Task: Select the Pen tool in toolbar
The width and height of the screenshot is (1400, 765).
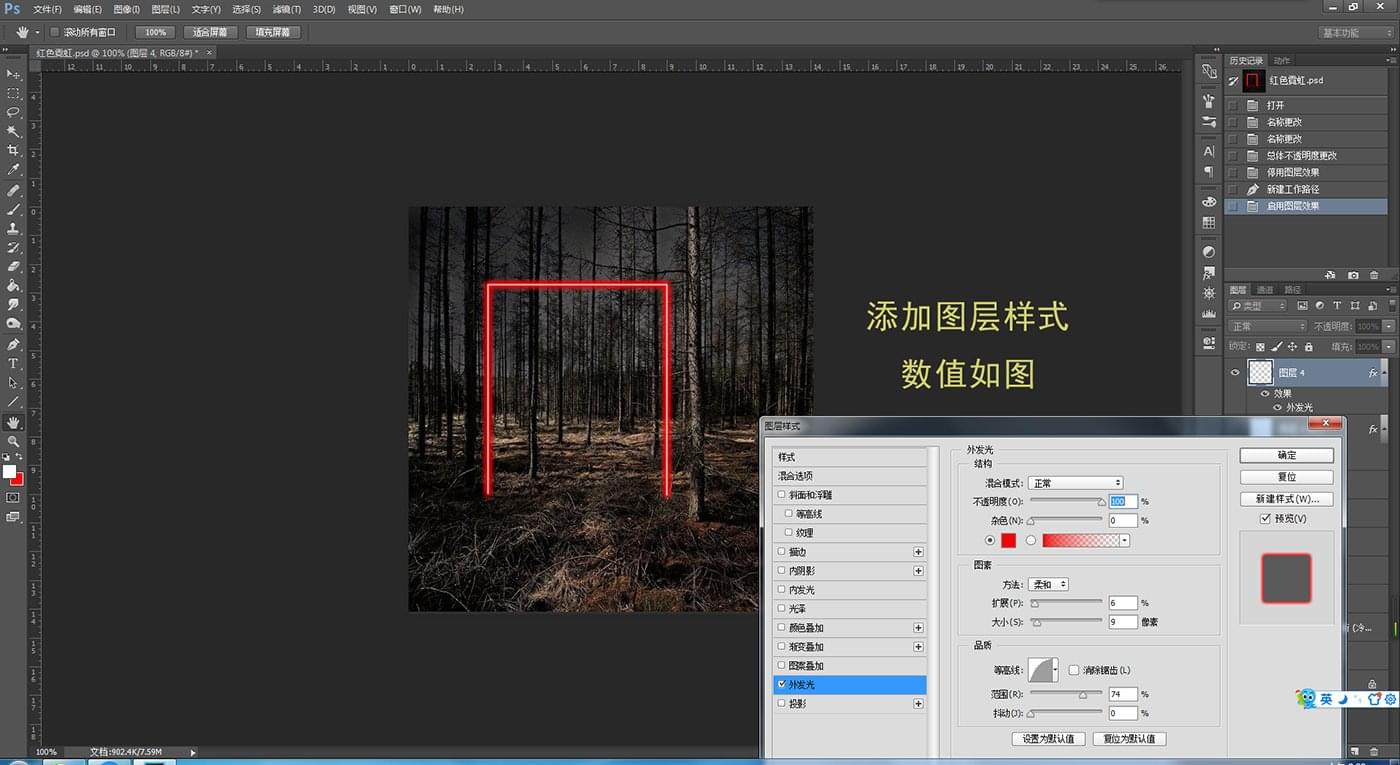Action: coord(13,344)
